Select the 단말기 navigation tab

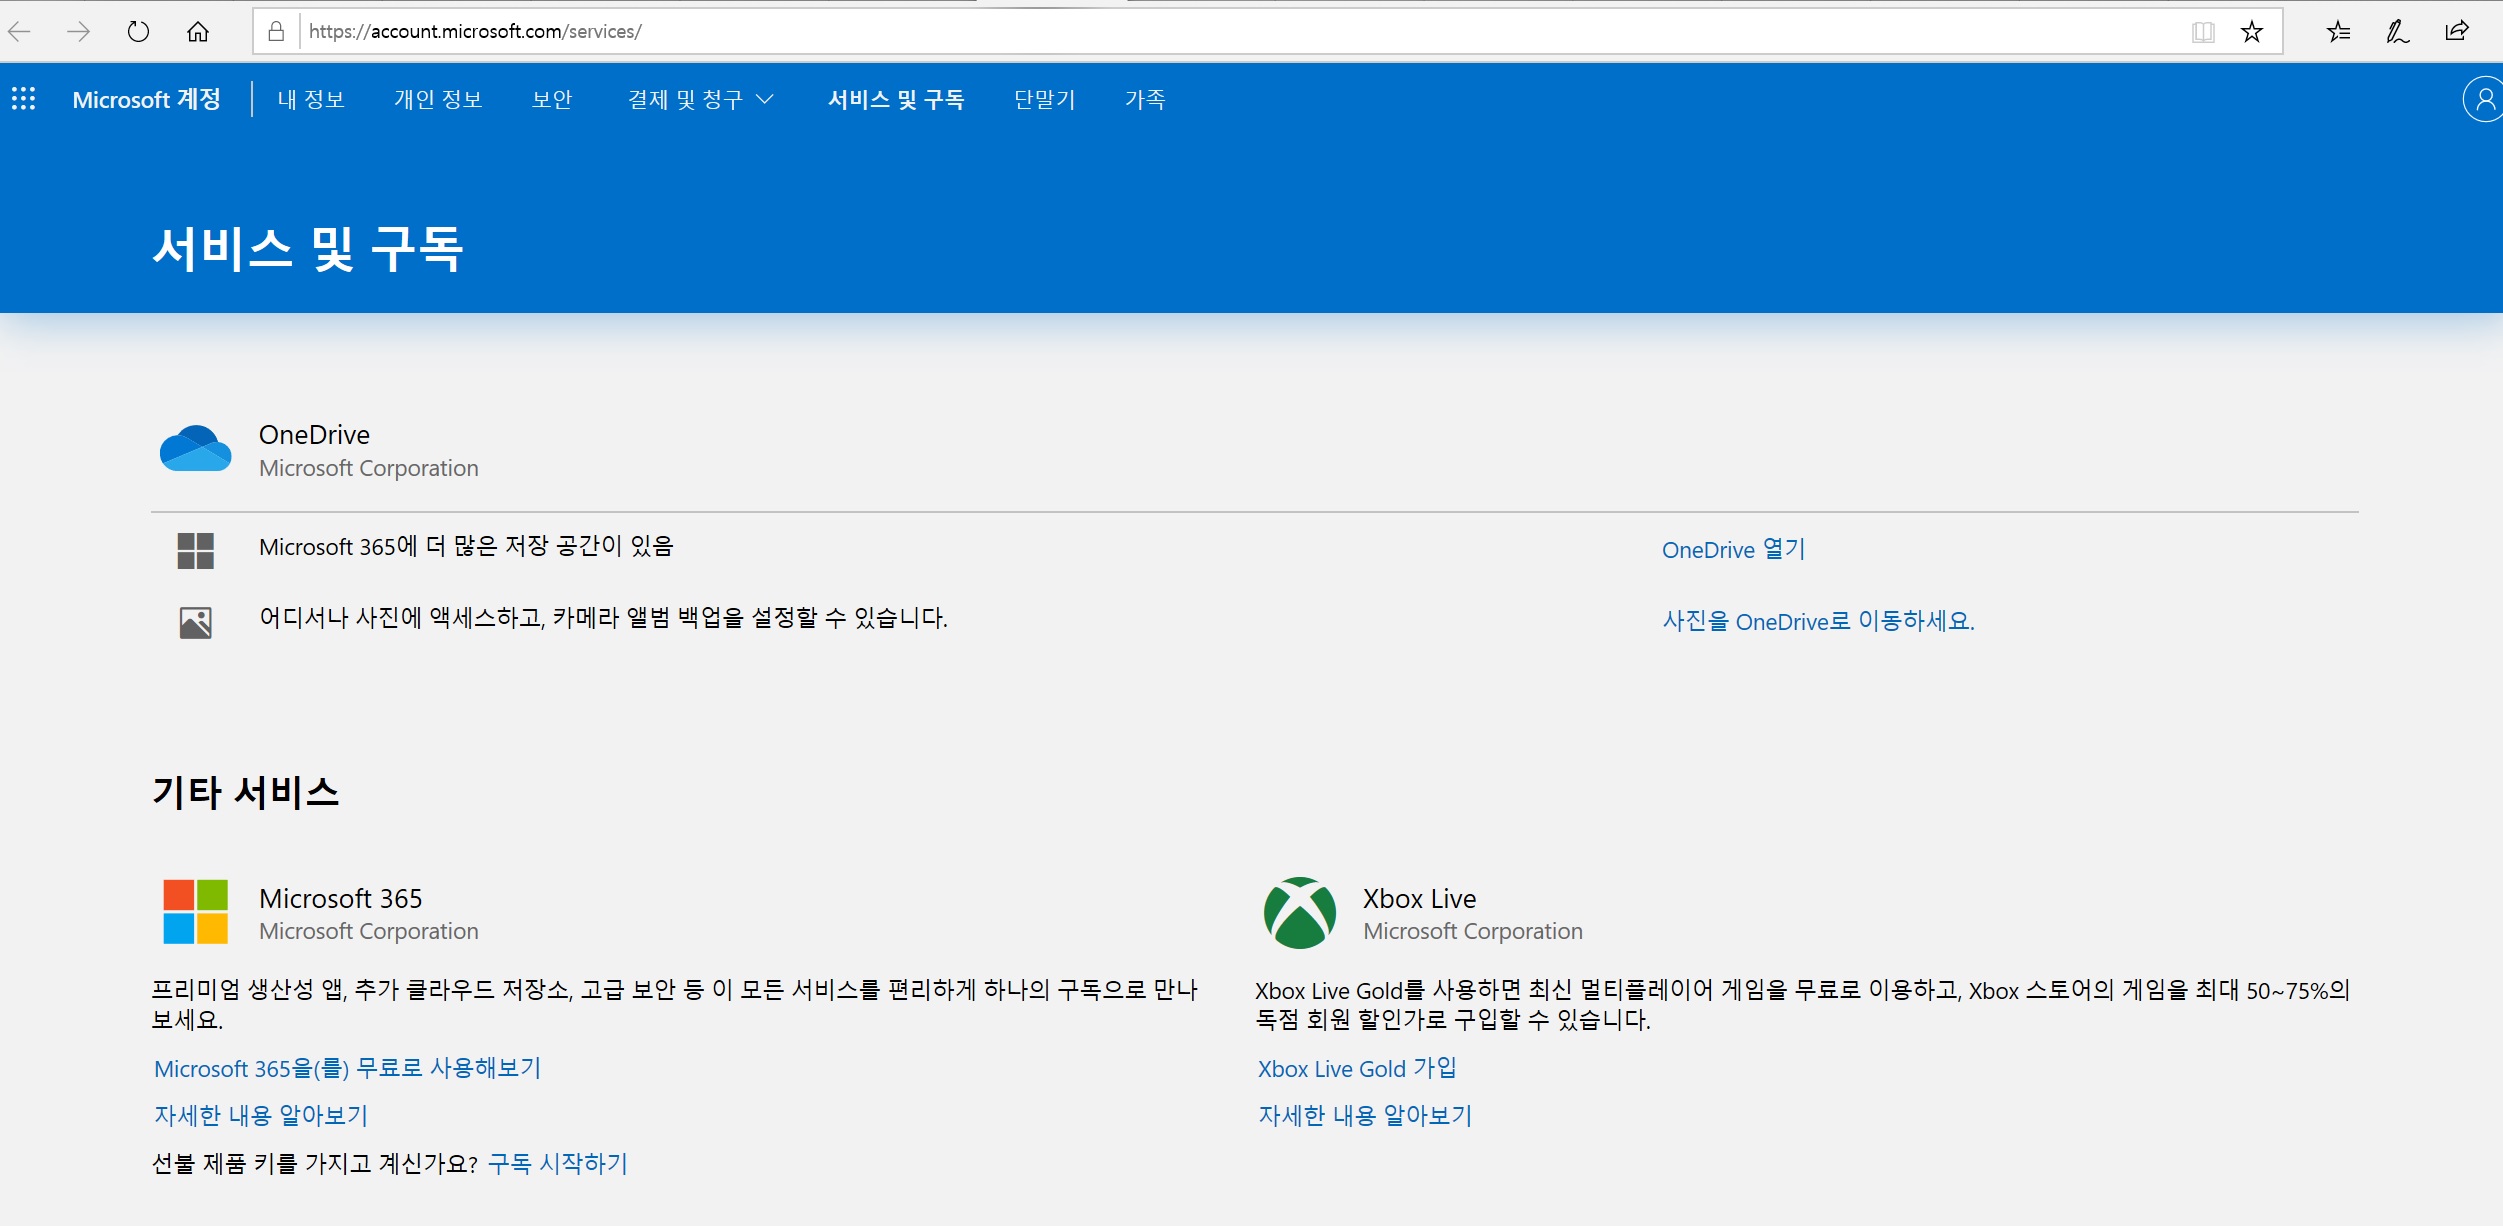pos(1044,99)
